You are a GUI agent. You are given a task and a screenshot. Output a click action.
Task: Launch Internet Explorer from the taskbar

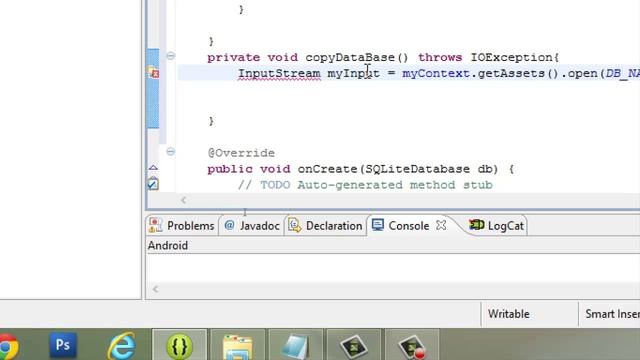[x=121, y=346]
